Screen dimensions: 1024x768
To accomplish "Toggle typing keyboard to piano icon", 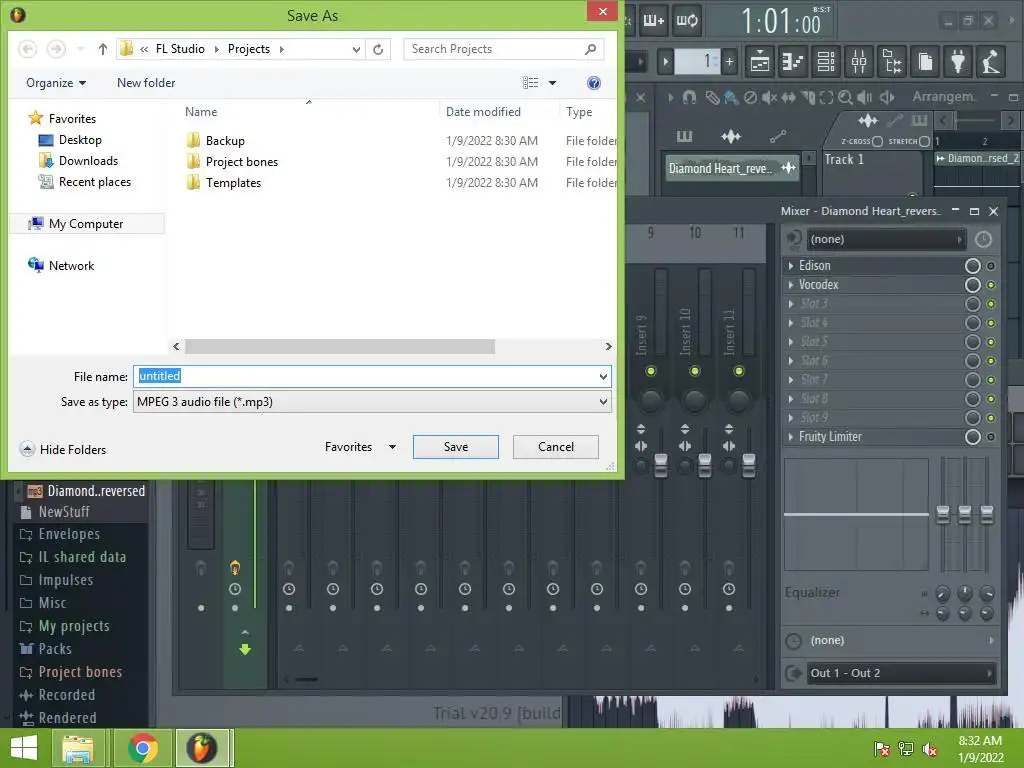I will coord(653,20).
